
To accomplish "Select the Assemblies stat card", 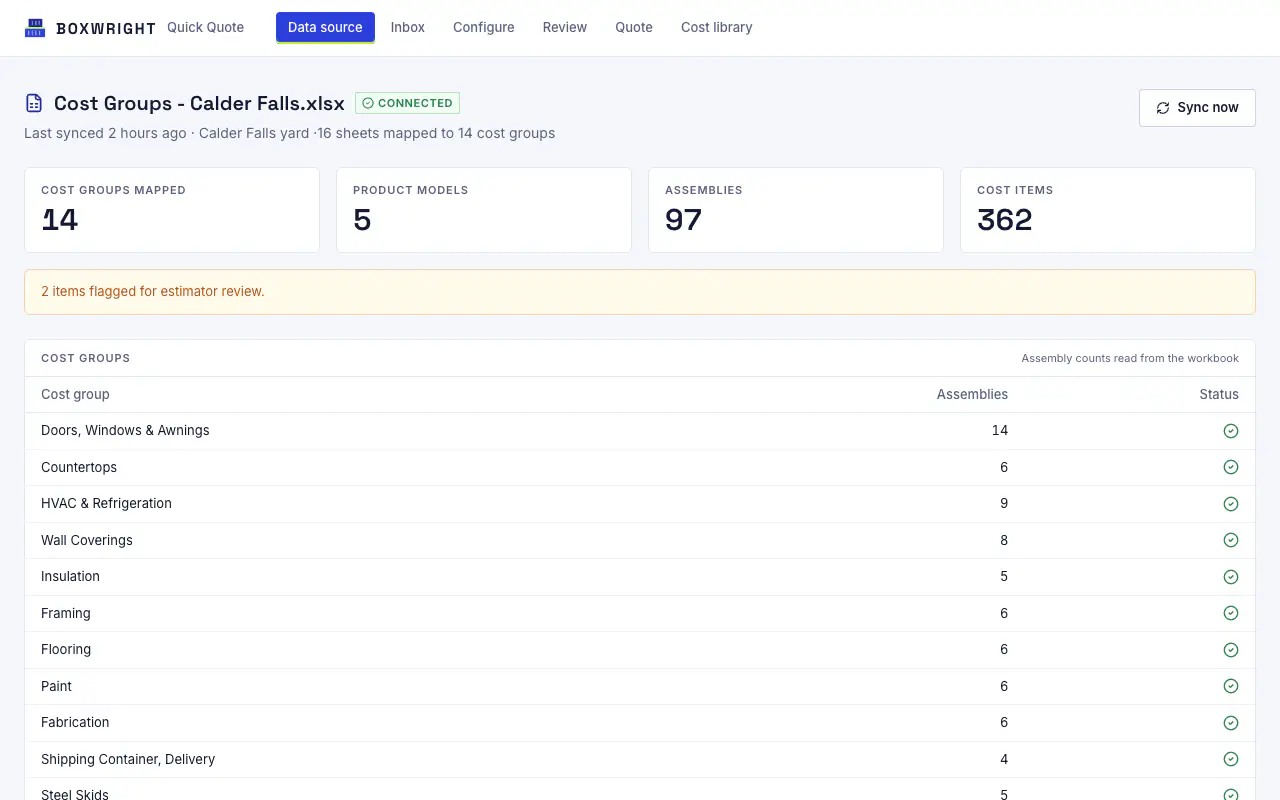I will (796, 210).
